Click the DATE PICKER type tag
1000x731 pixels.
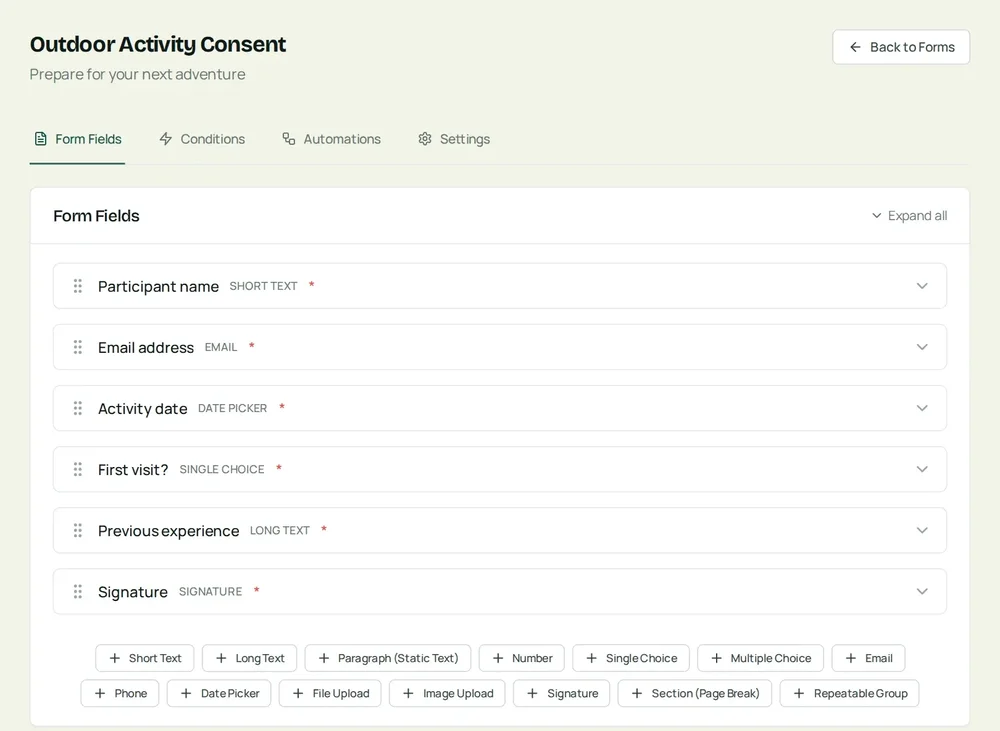(232, 408)
